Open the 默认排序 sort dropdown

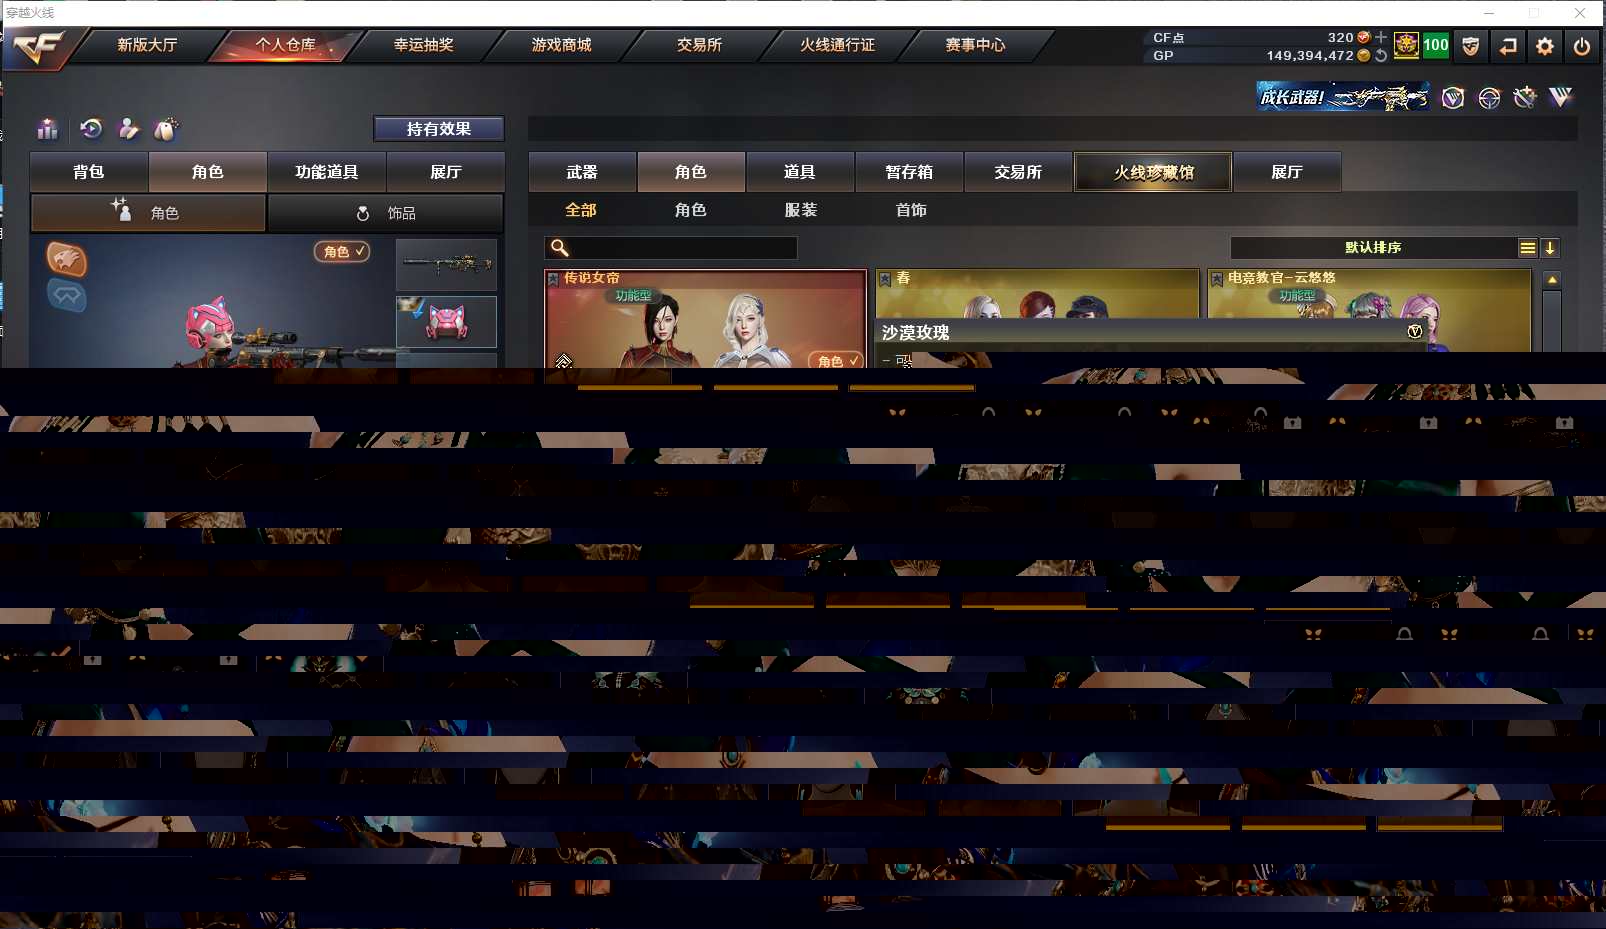click(x=1372, y=248)
